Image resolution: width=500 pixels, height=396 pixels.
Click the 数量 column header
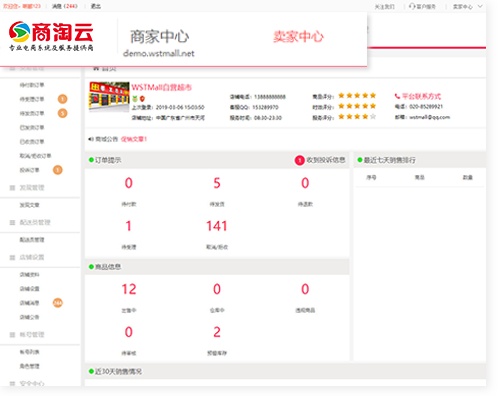(x=468, y=177)
